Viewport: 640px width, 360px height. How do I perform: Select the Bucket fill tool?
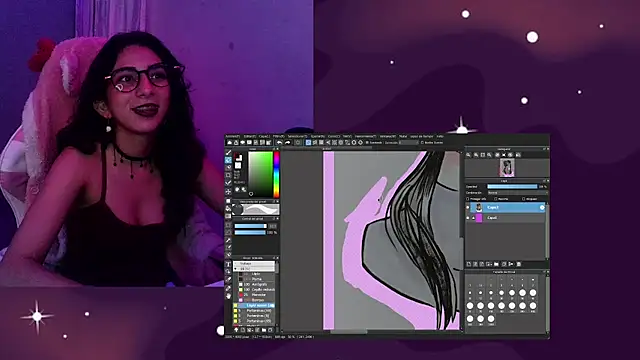[x=229, y=208]
